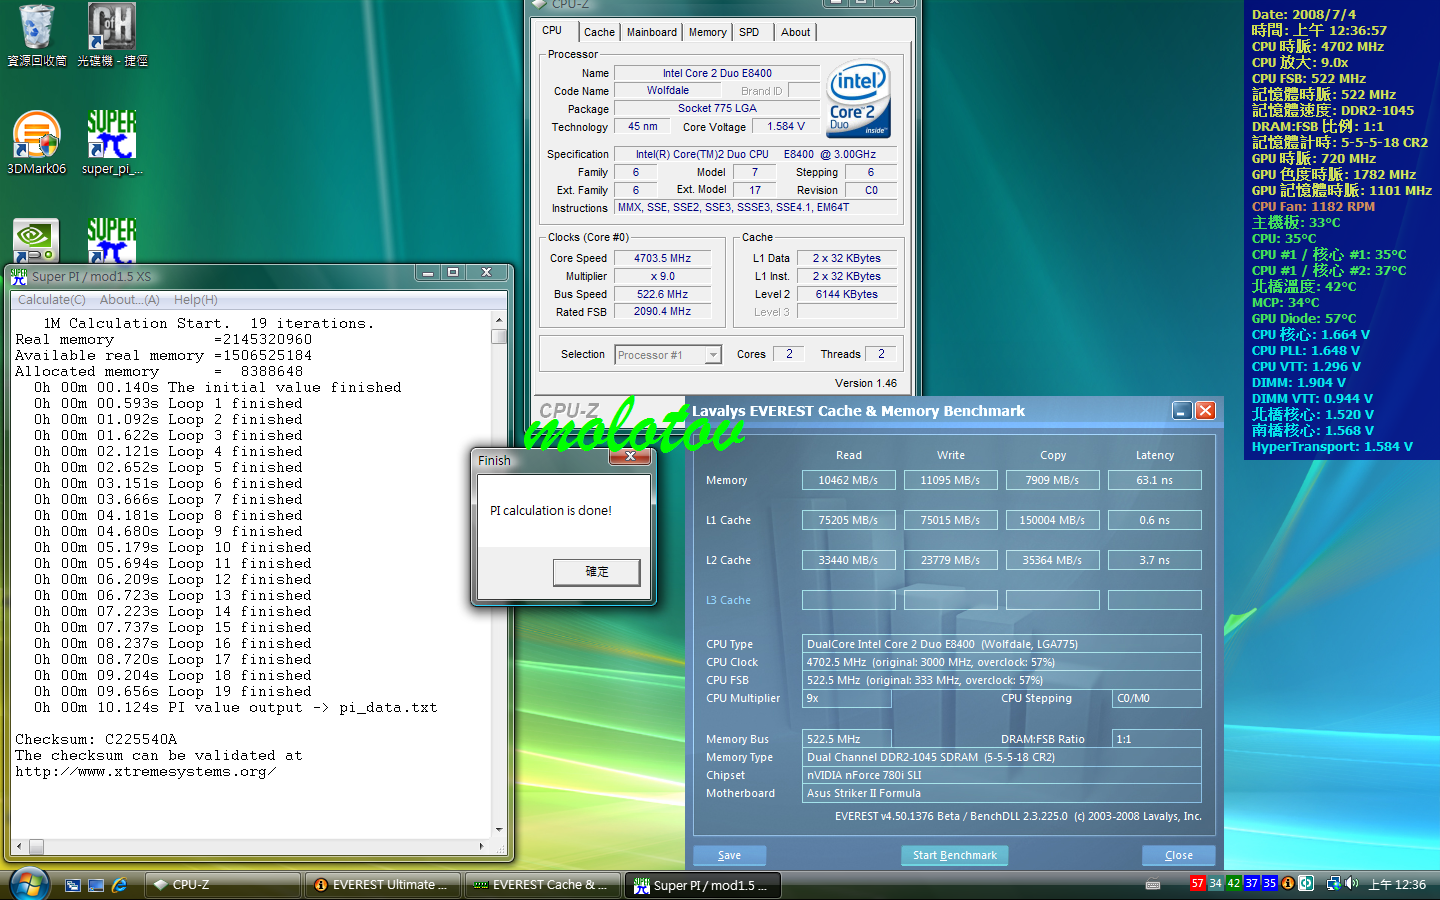Click the Super PI vertical scrollbar down arrow
1440x900 pixels.
pos(499,829)
